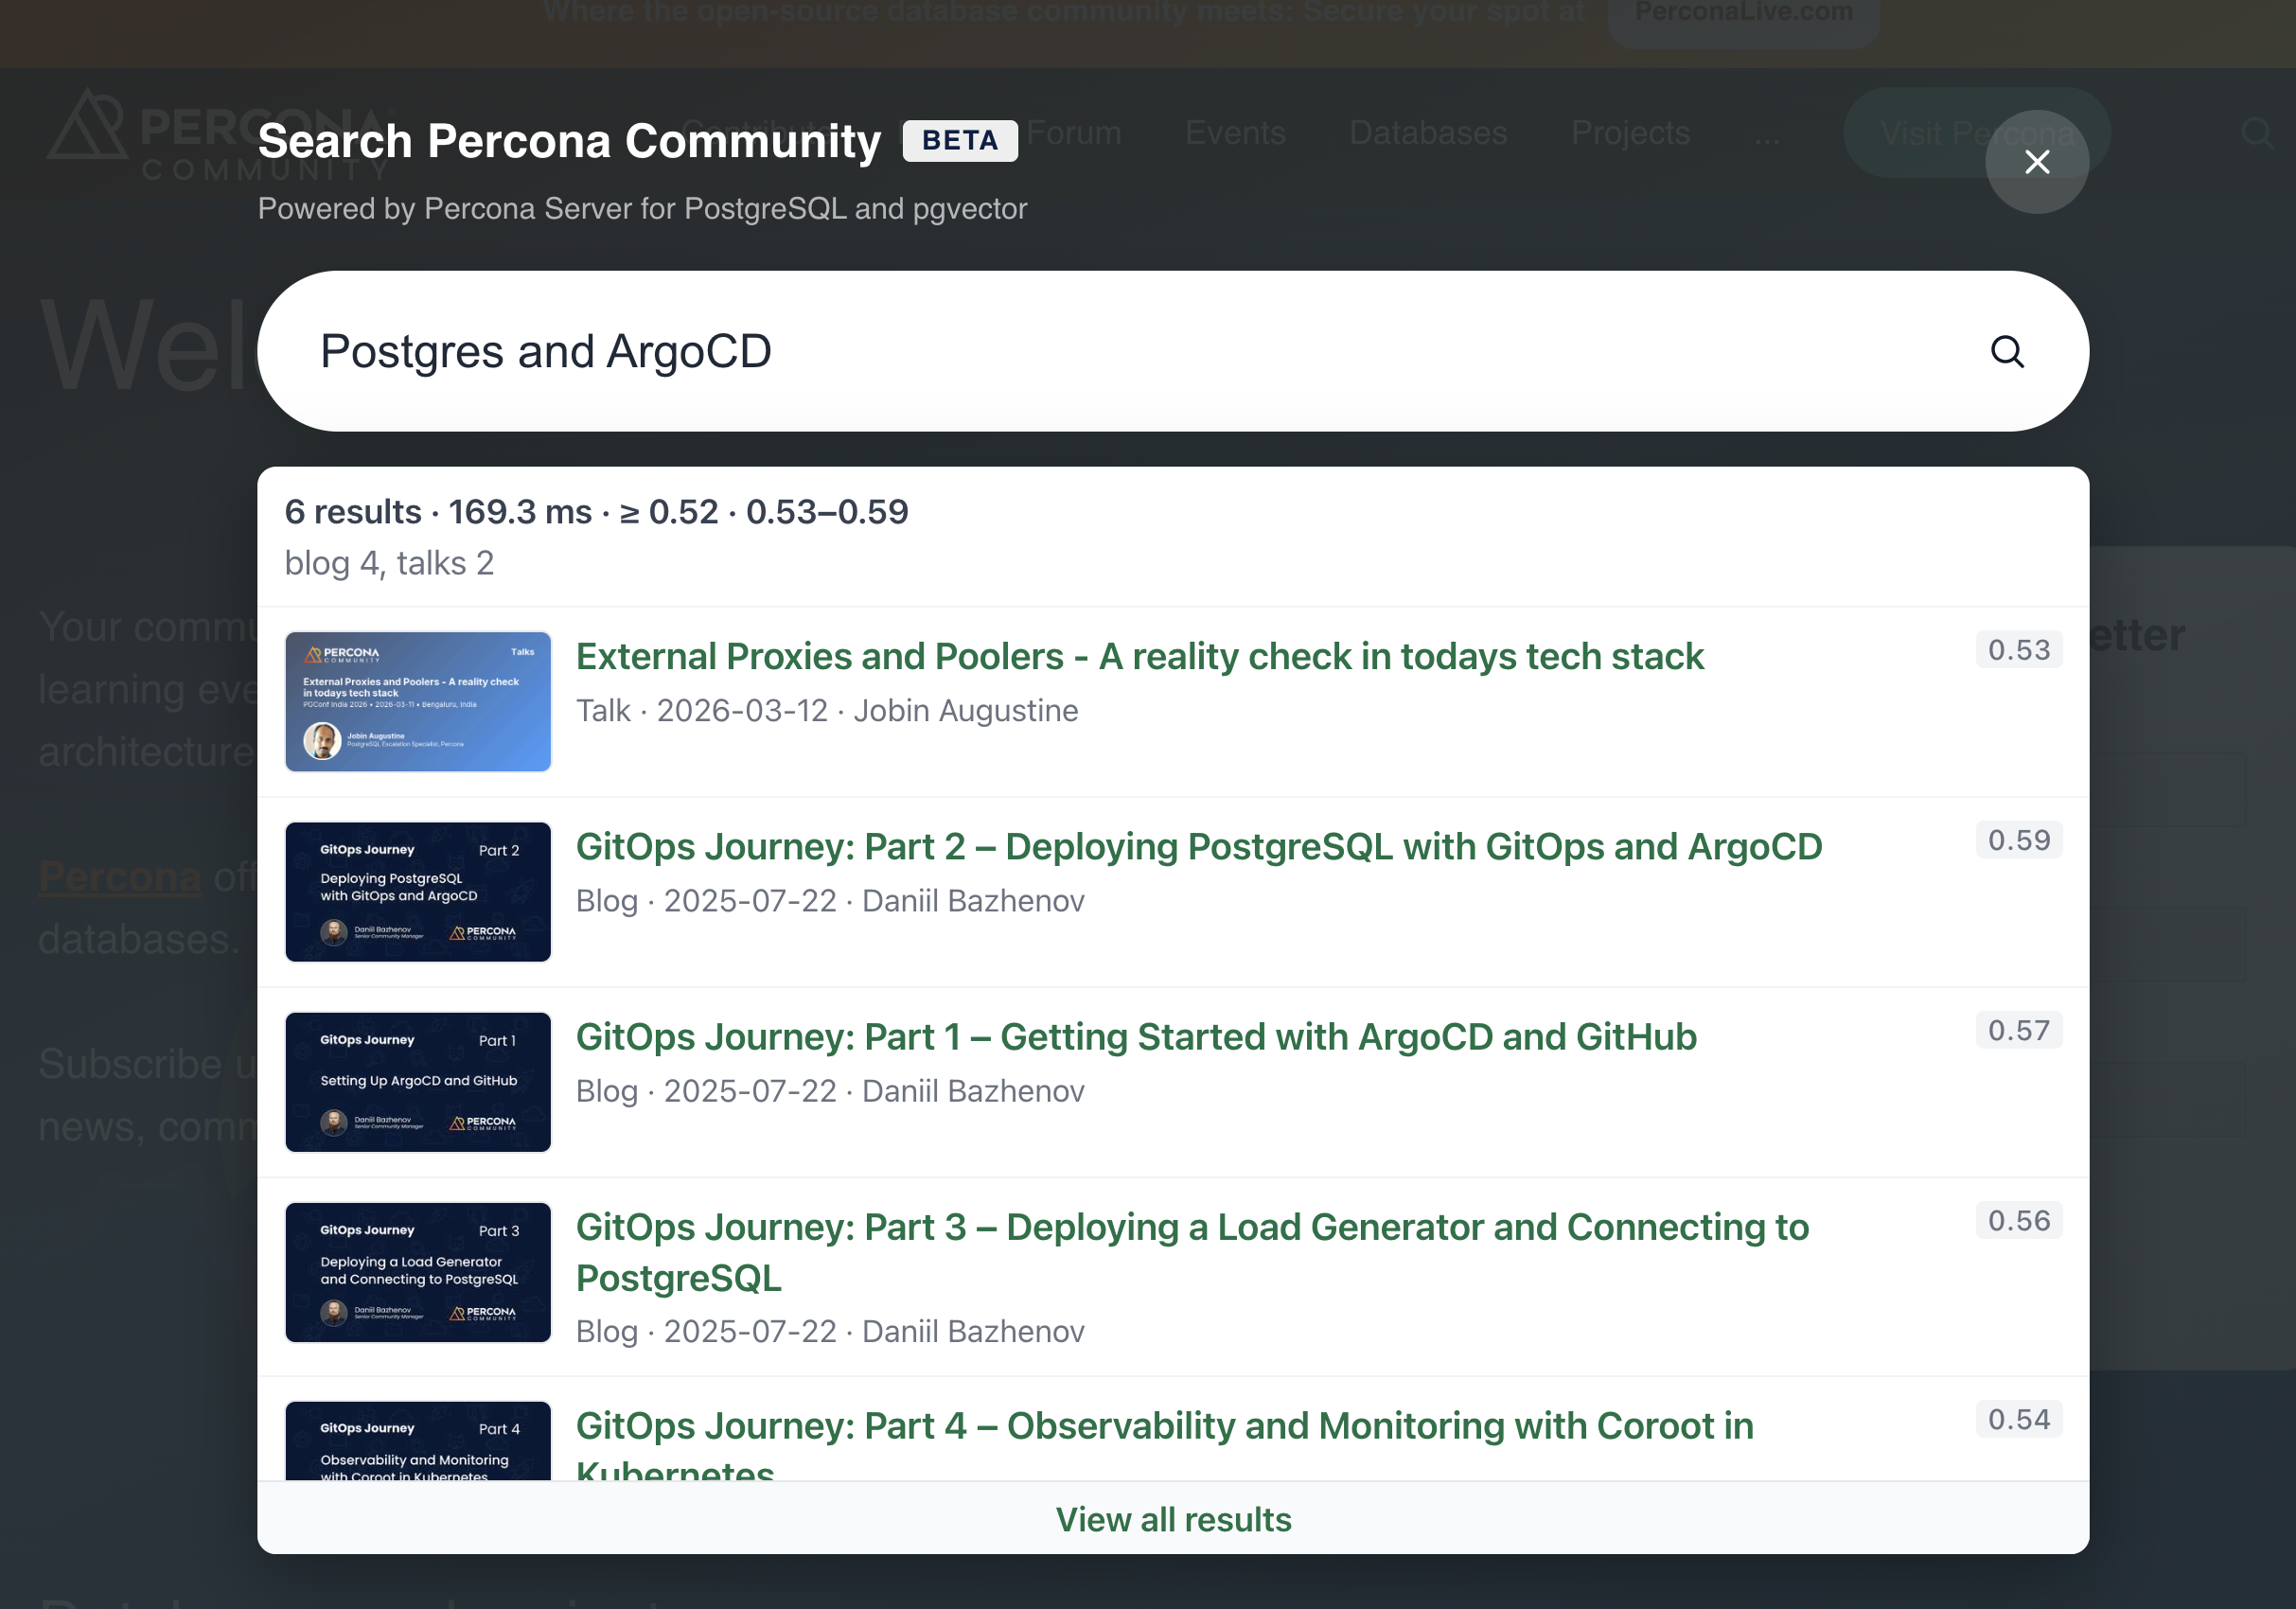Open 'External Proxies and Poolers' talk result

1139,656
